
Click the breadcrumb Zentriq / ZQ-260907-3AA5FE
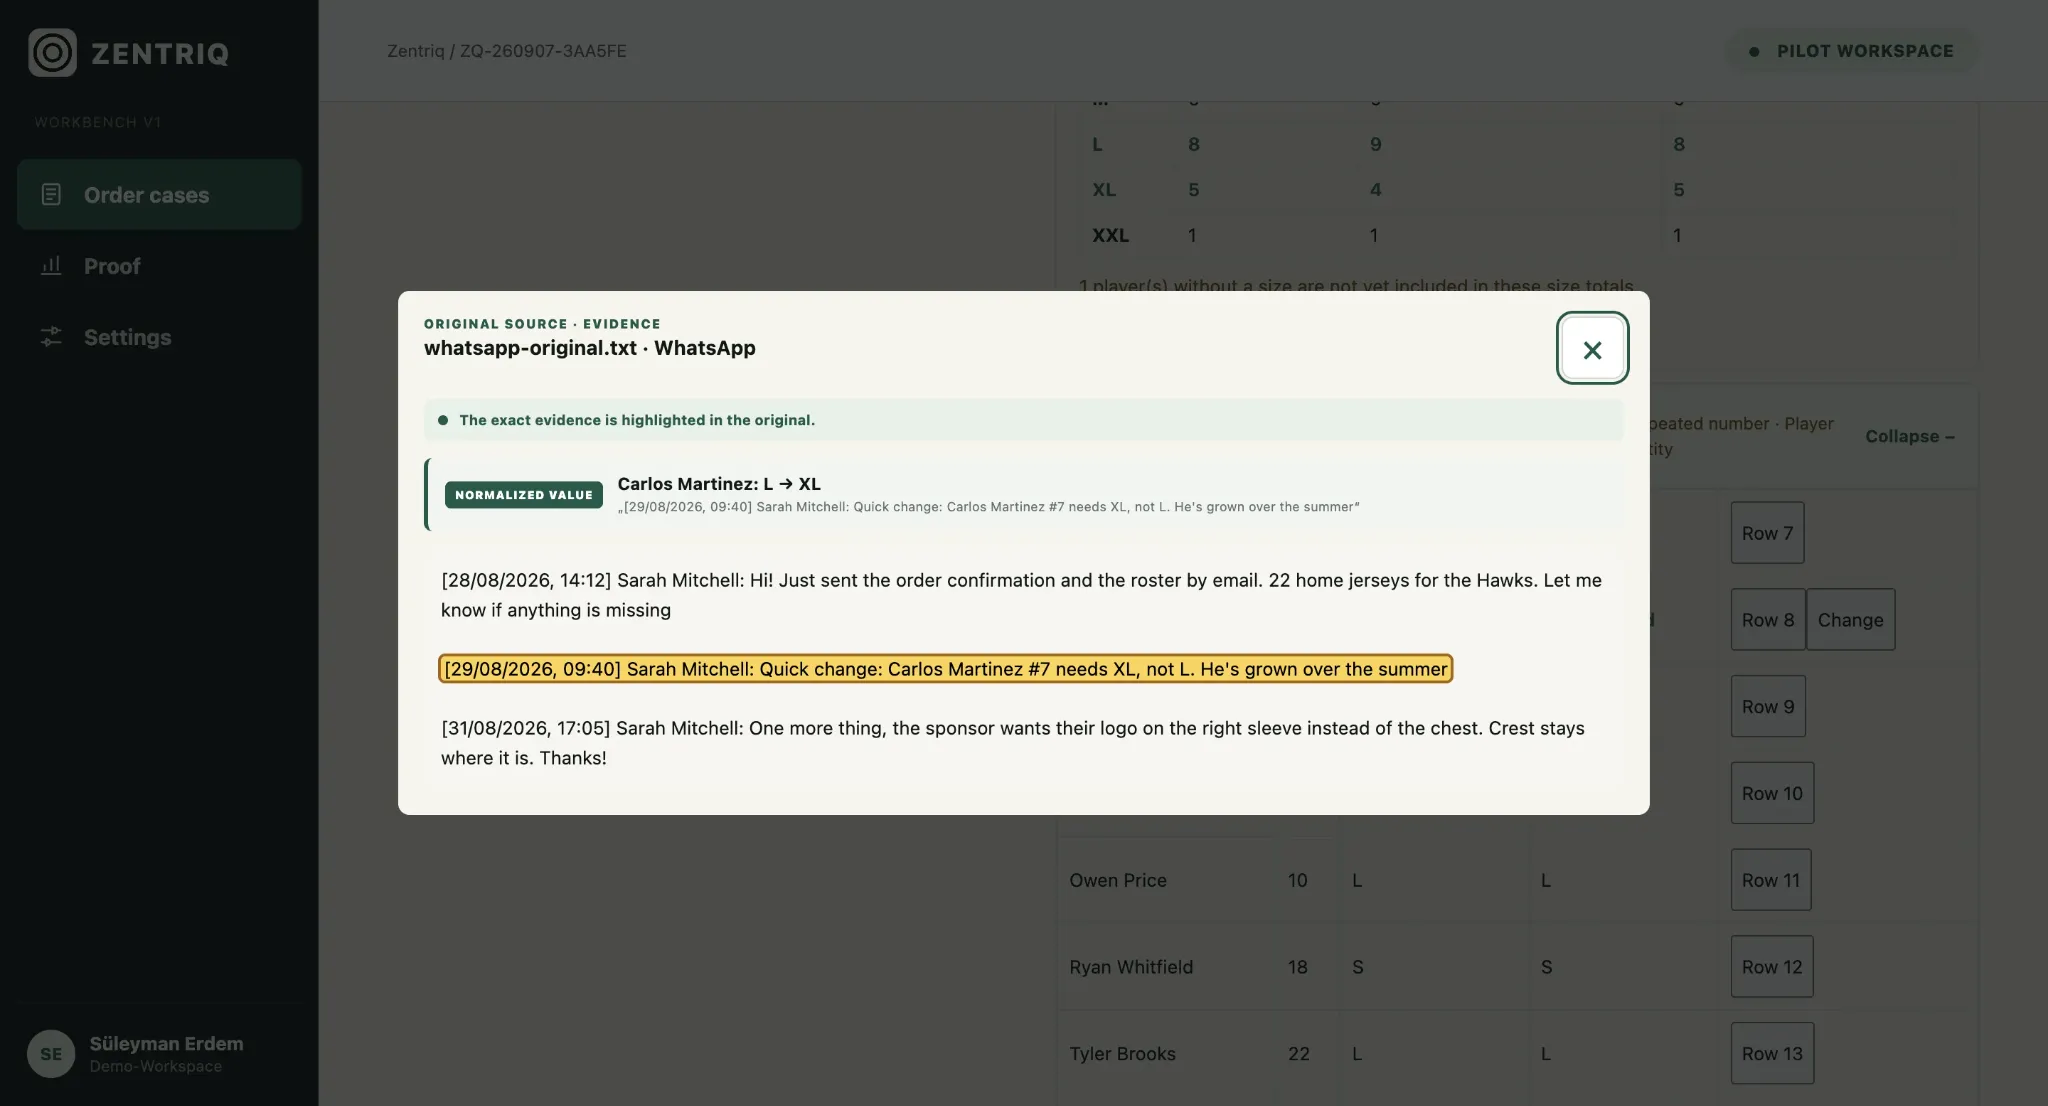(x=507, y=51)
